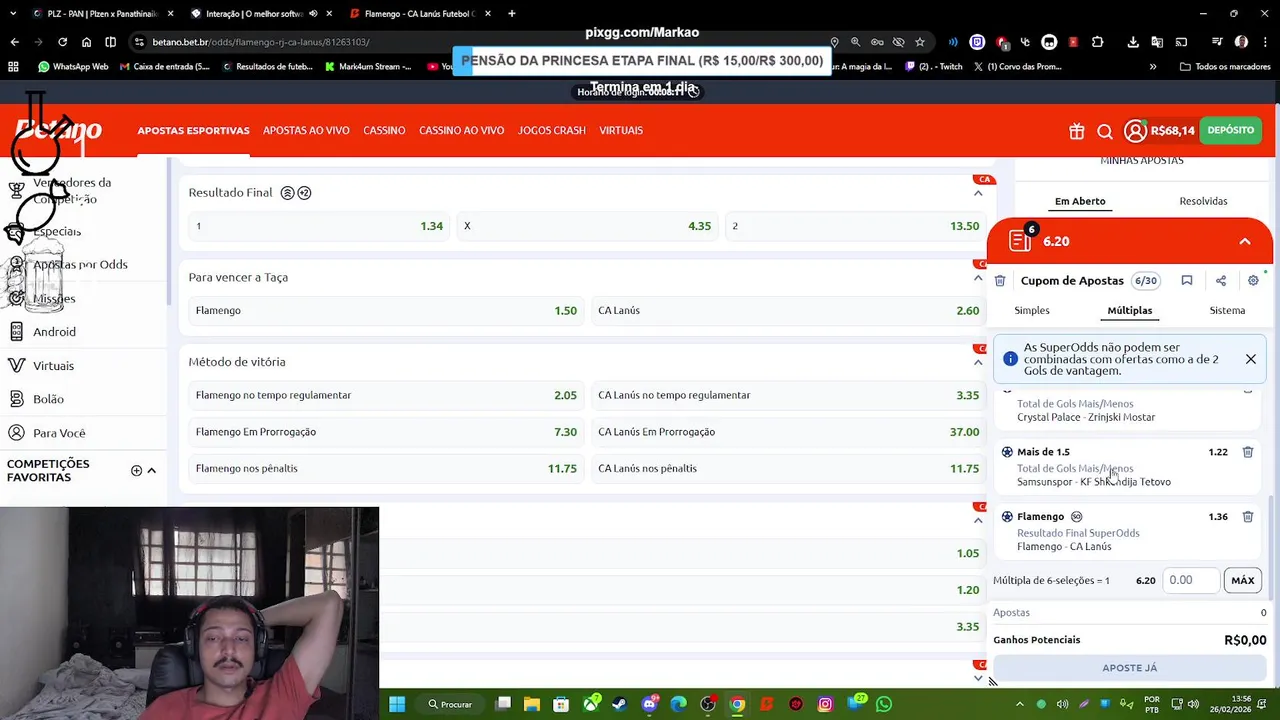This screenshot has width=1280, height=720.
Task: Open Em Aberto bets tab
Action: (1080, 201)
